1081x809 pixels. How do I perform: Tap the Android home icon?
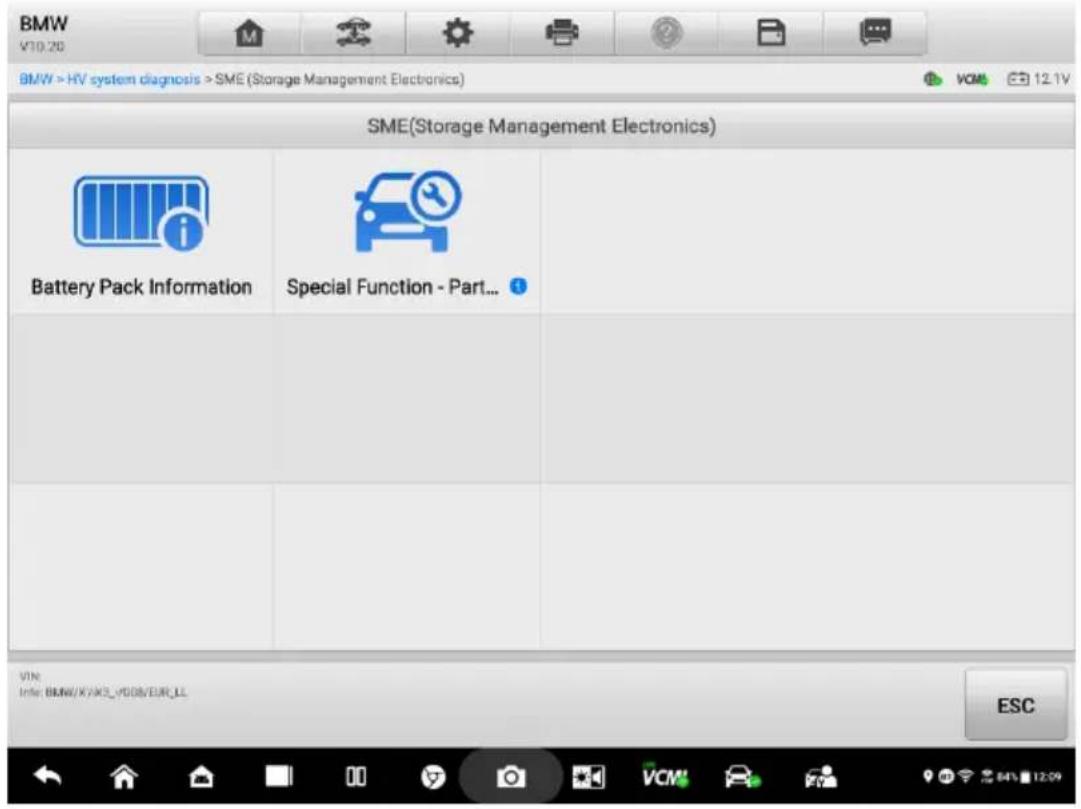124,777
